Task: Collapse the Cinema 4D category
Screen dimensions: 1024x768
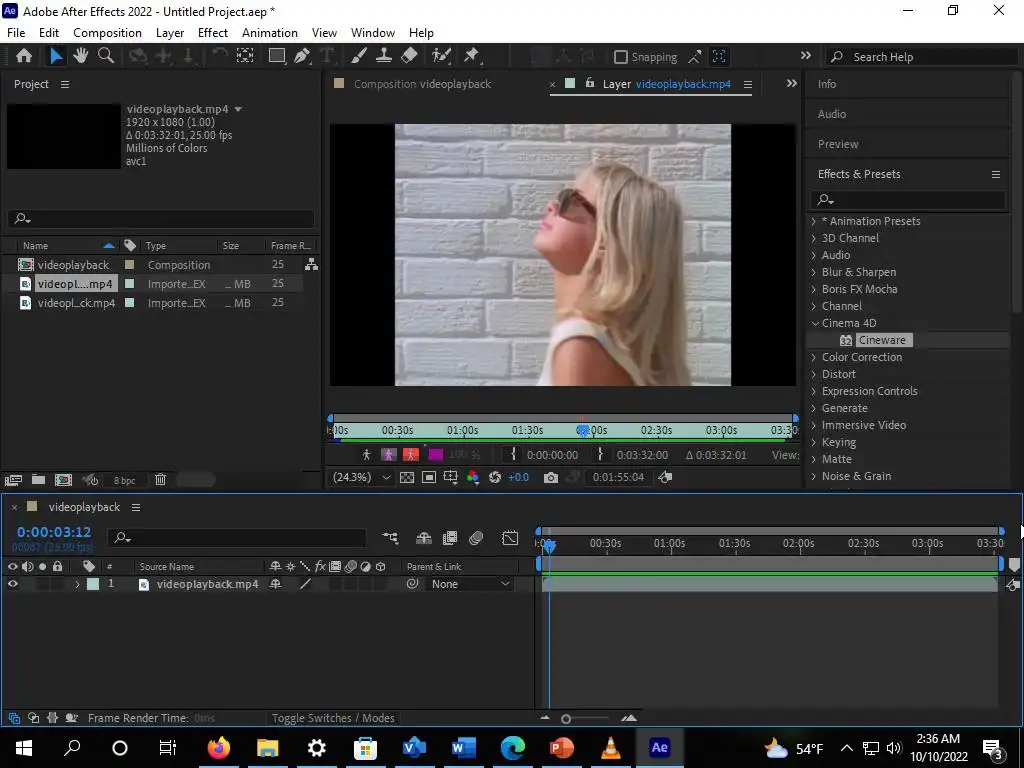Action: (x=814, y=323)
